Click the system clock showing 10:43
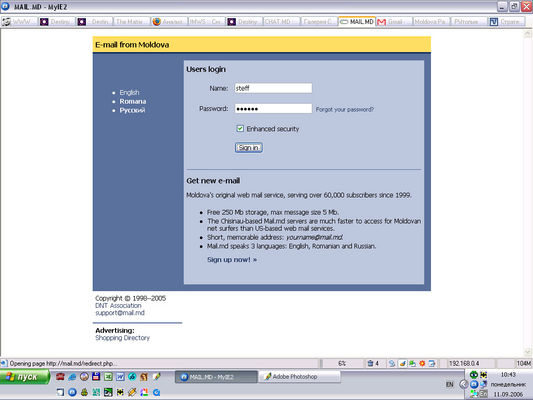533x400 pixels. coord(508,375)
